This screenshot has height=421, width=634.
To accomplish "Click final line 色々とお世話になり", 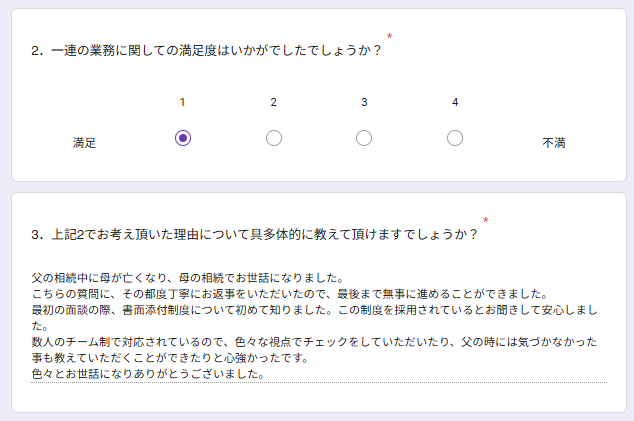I will [x=147, y=374].
